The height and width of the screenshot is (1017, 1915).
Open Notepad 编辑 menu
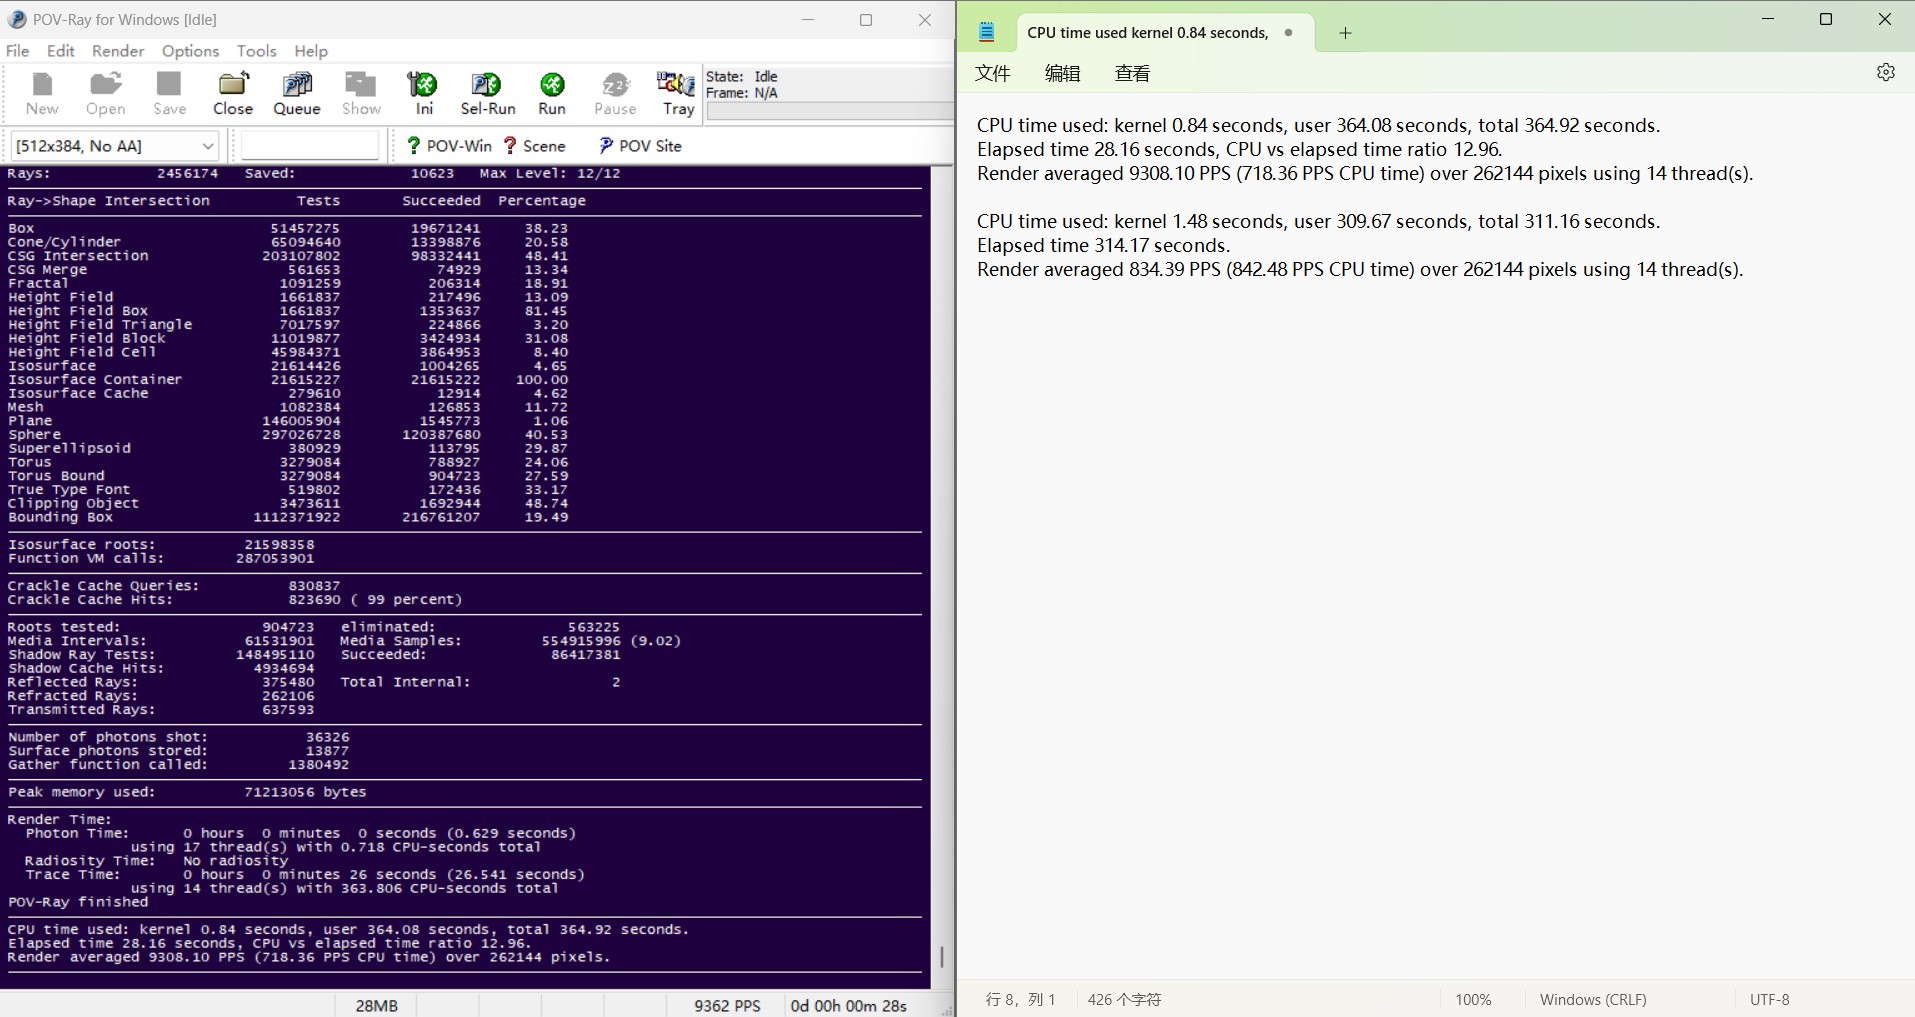click(x=1062, y=73)
